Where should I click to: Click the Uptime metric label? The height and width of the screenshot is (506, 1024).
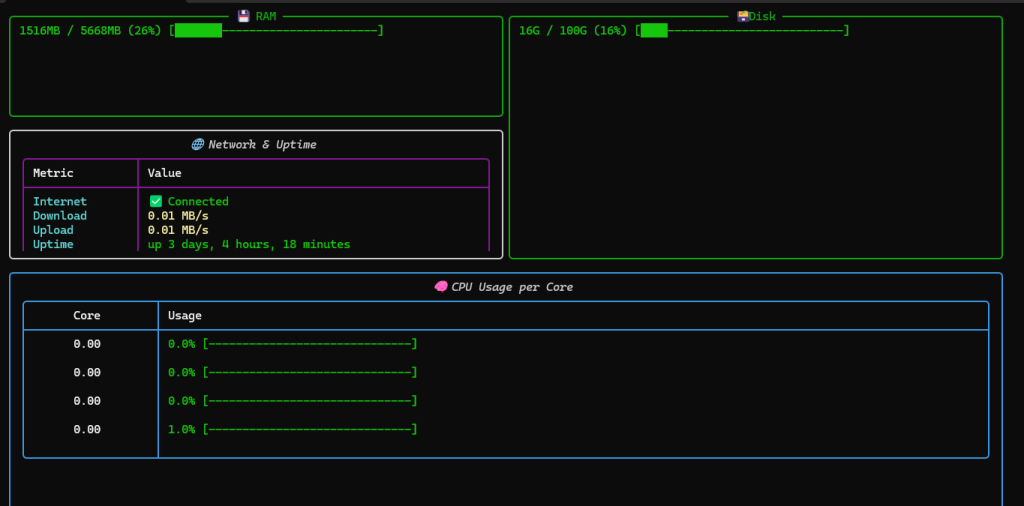click(x=53, y=244)
